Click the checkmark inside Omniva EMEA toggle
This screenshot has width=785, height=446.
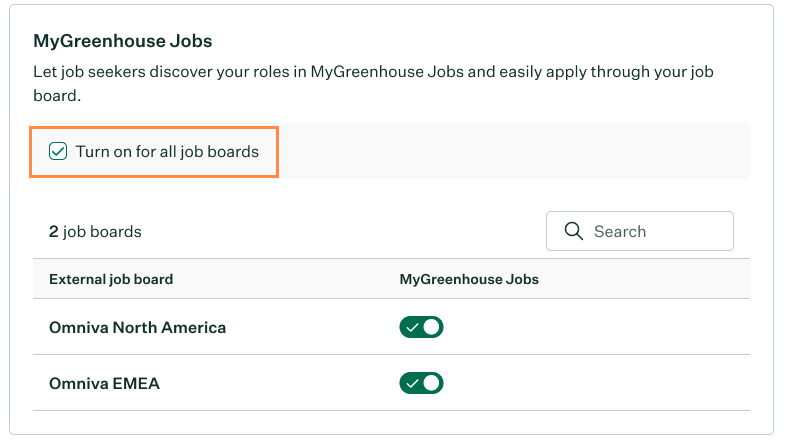(x=412, y=384)
